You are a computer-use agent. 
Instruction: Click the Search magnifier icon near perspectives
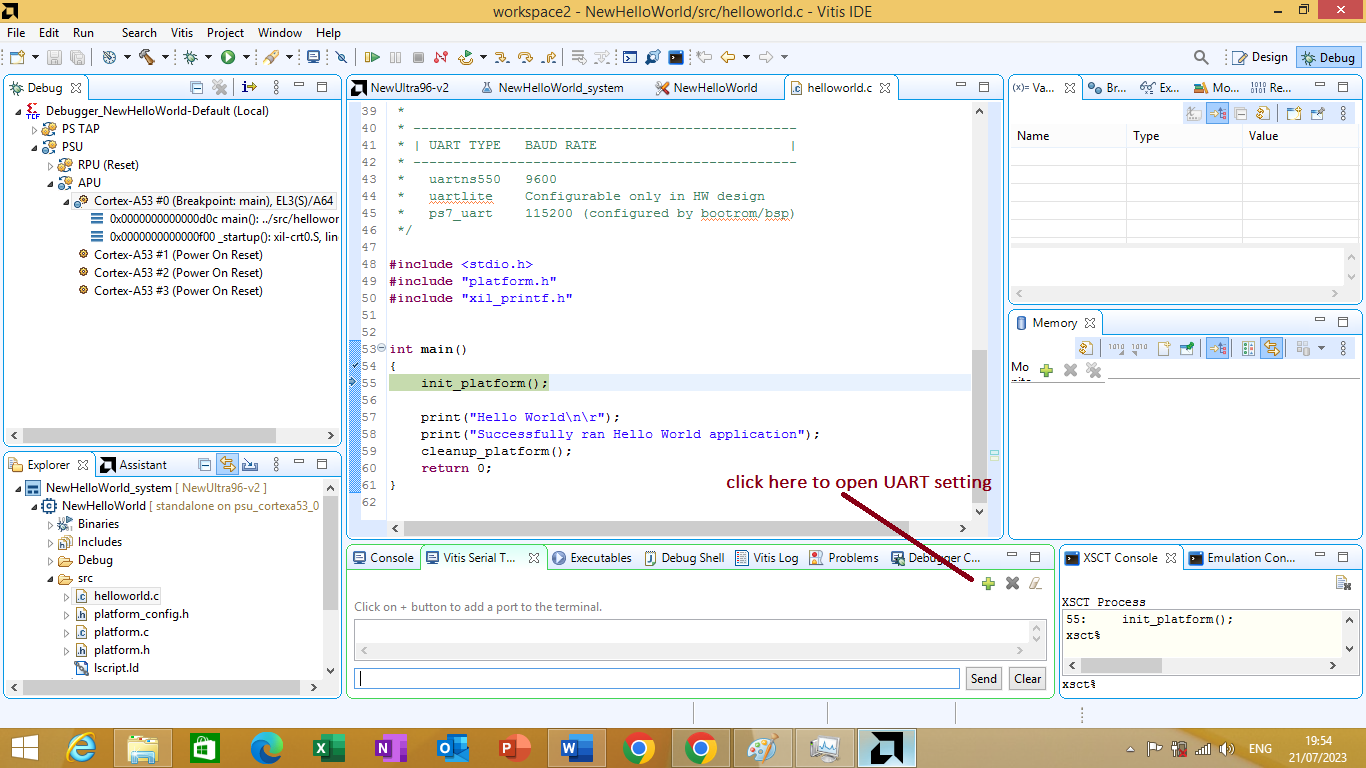point(1202,57)
